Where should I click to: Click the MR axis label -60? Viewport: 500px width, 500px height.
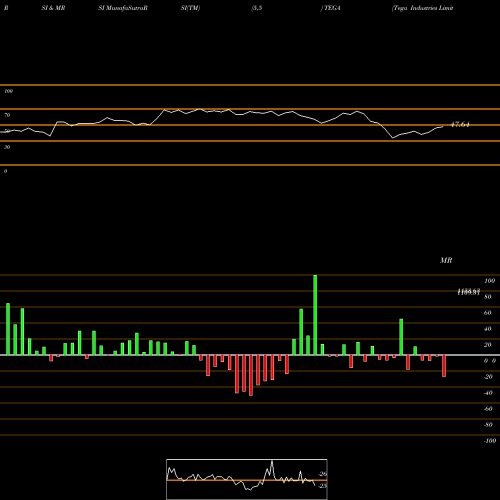(488, 409)
